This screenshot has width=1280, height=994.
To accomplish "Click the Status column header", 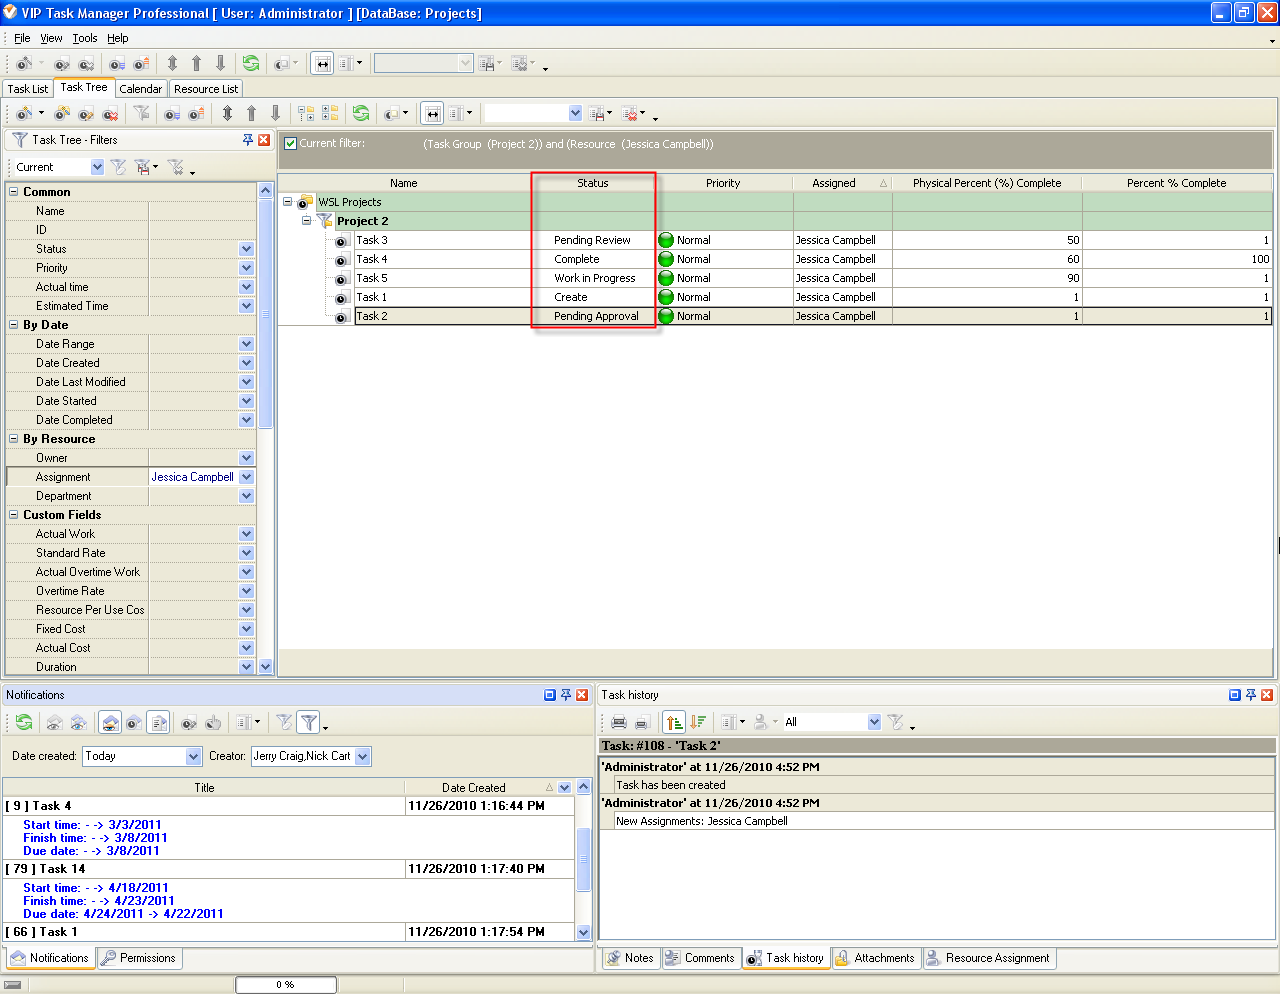I will click(592, 183).
